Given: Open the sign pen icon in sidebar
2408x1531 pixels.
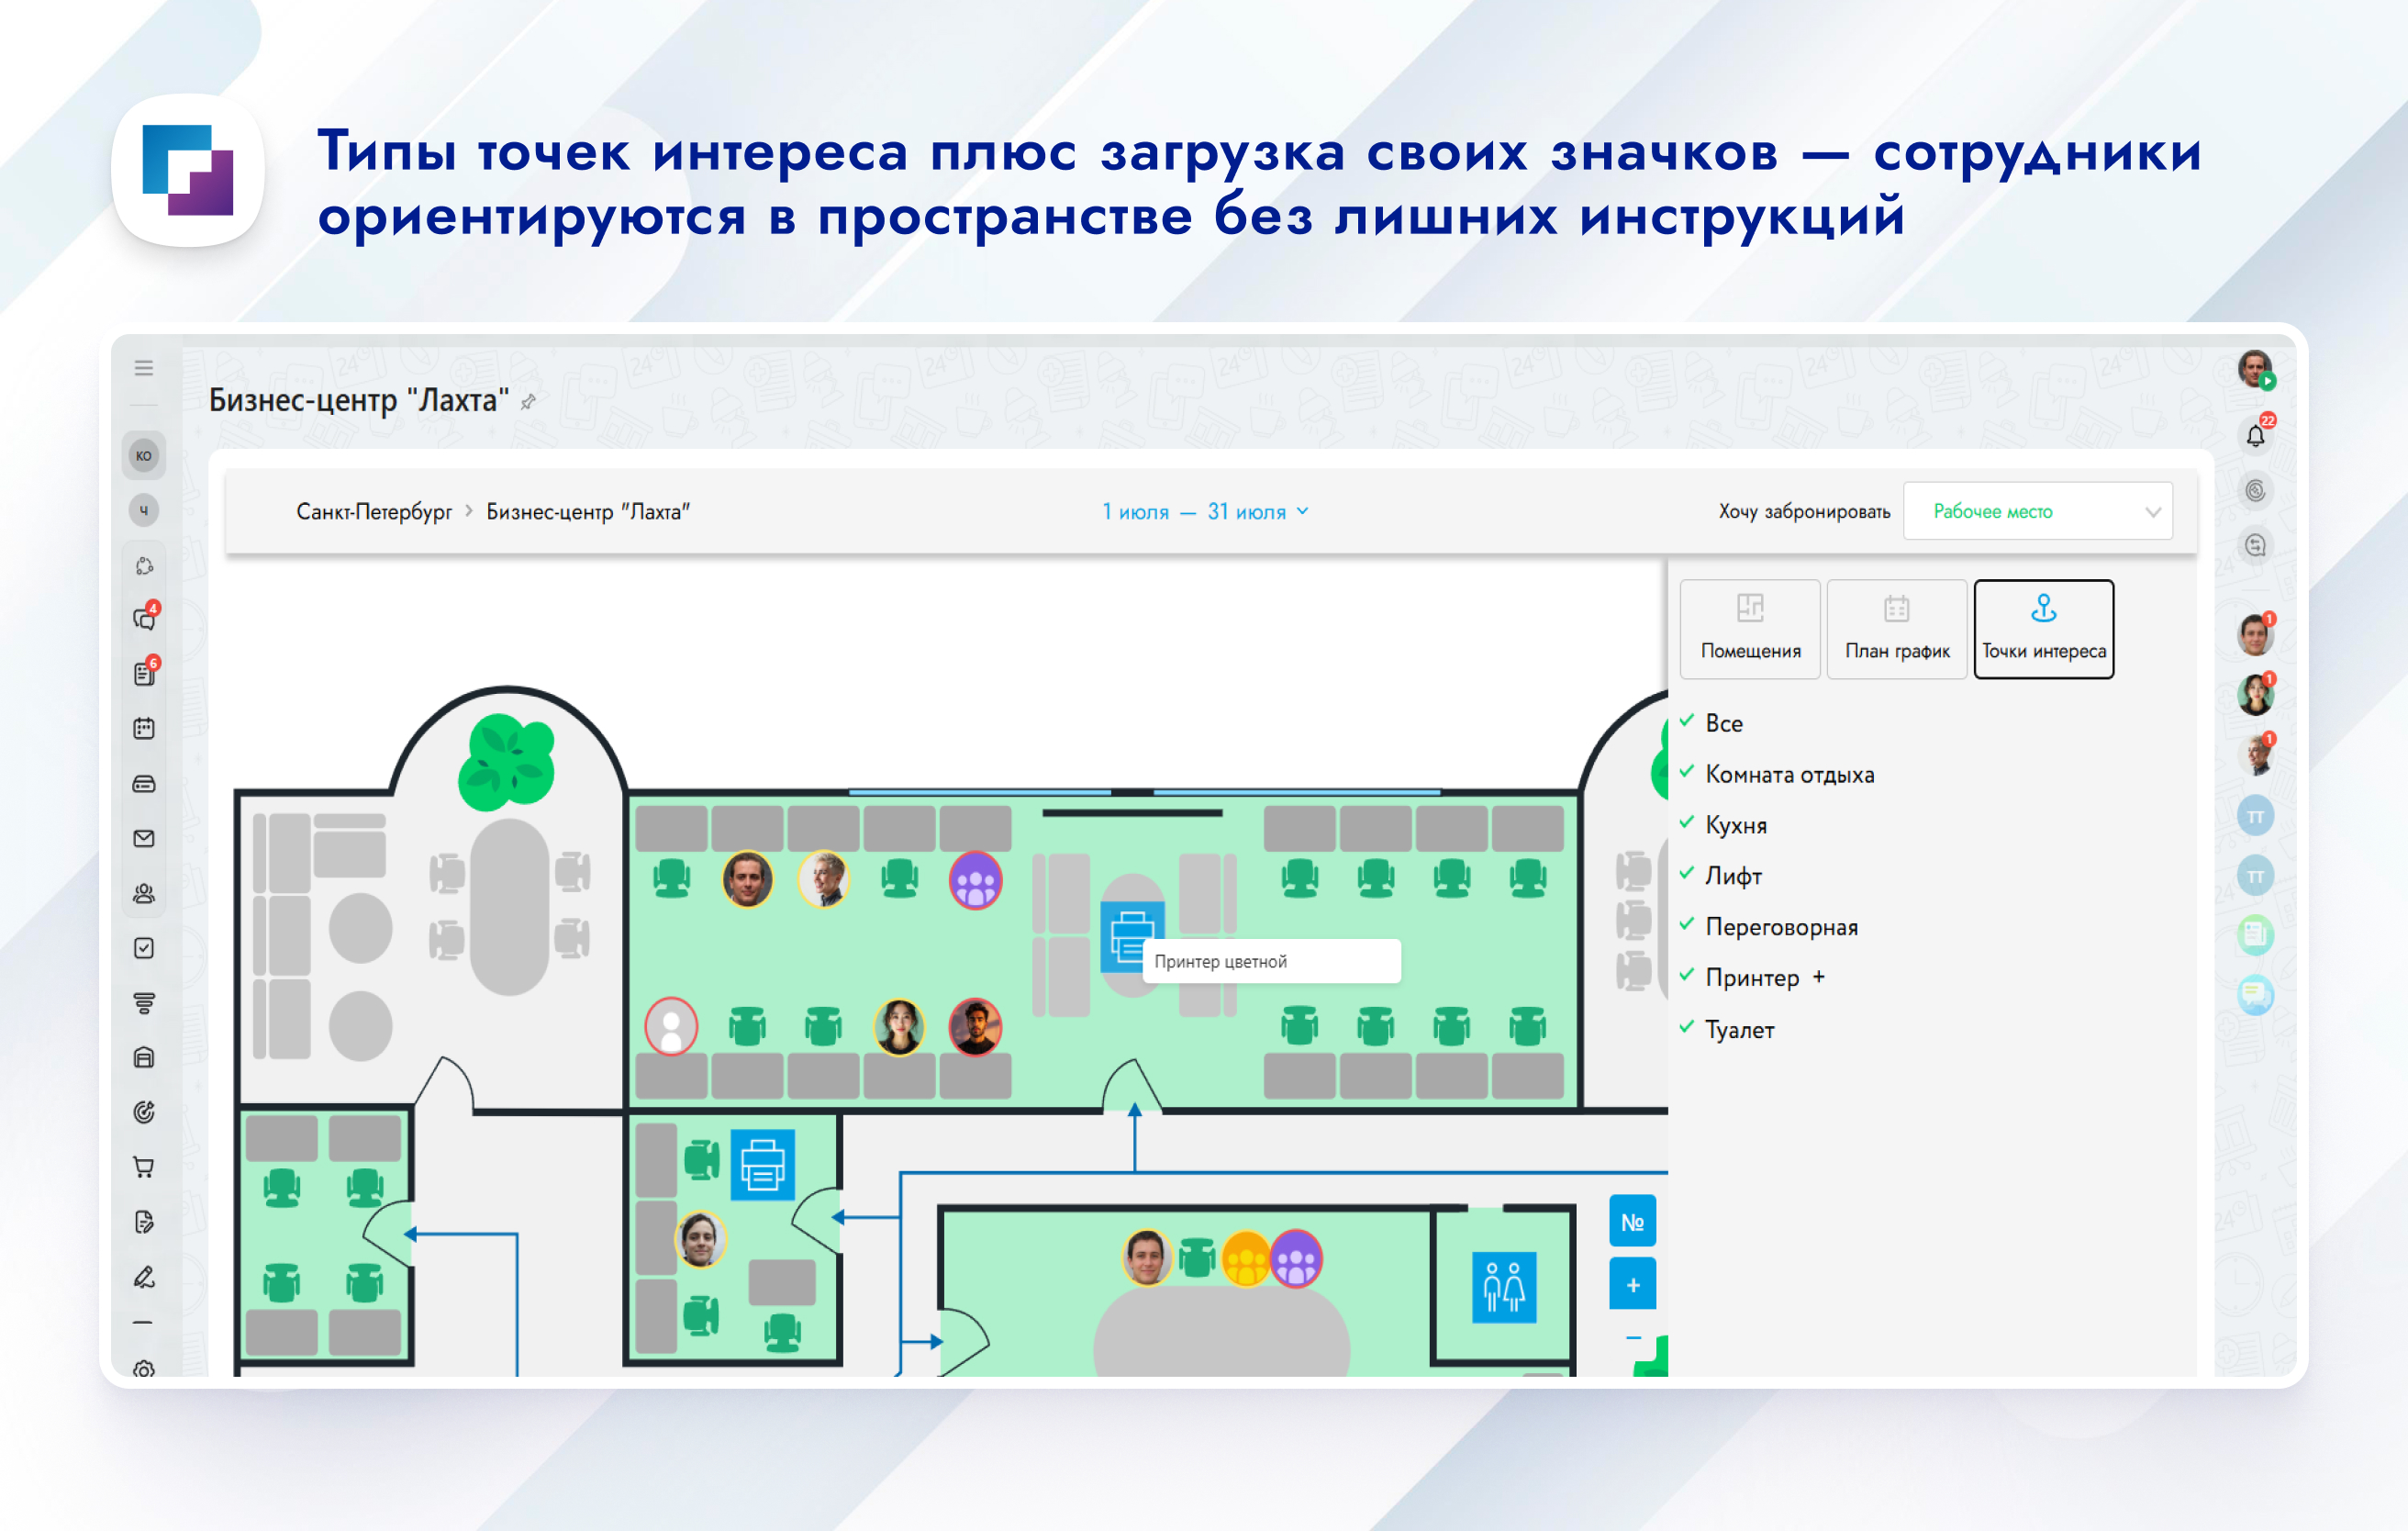Looking at the screenshot, I should tap(144, 1277).
